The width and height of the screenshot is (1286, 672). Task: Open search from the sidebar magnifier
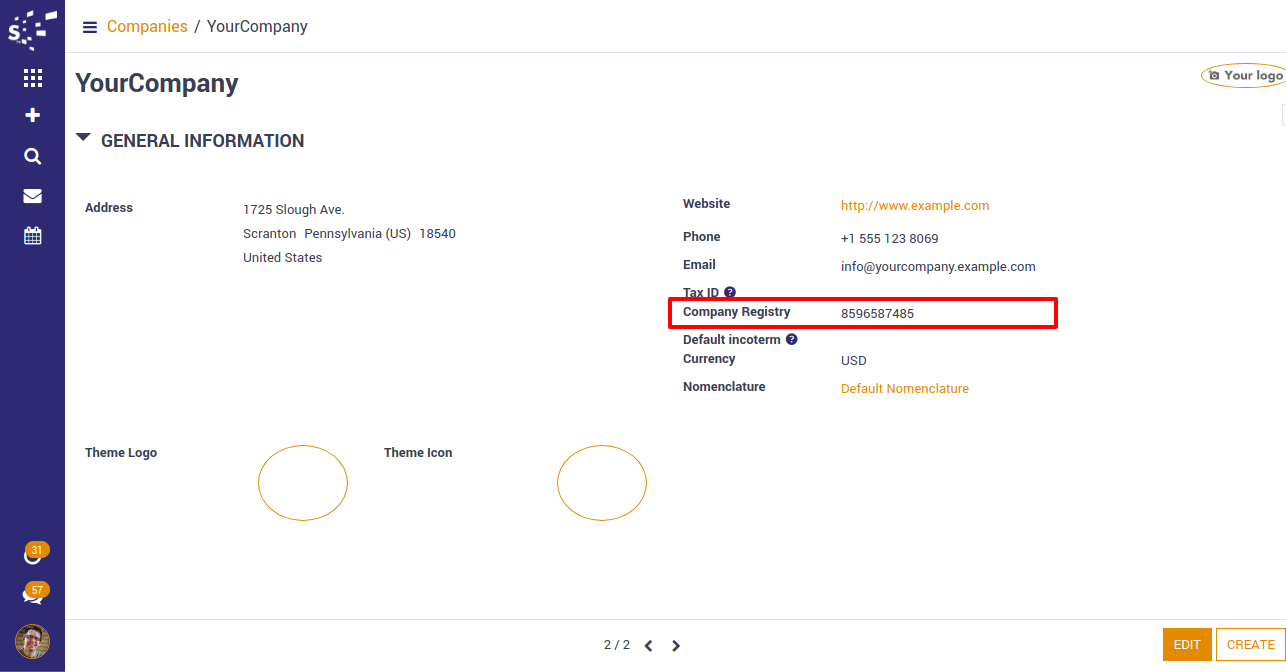(x=32, y=156)
